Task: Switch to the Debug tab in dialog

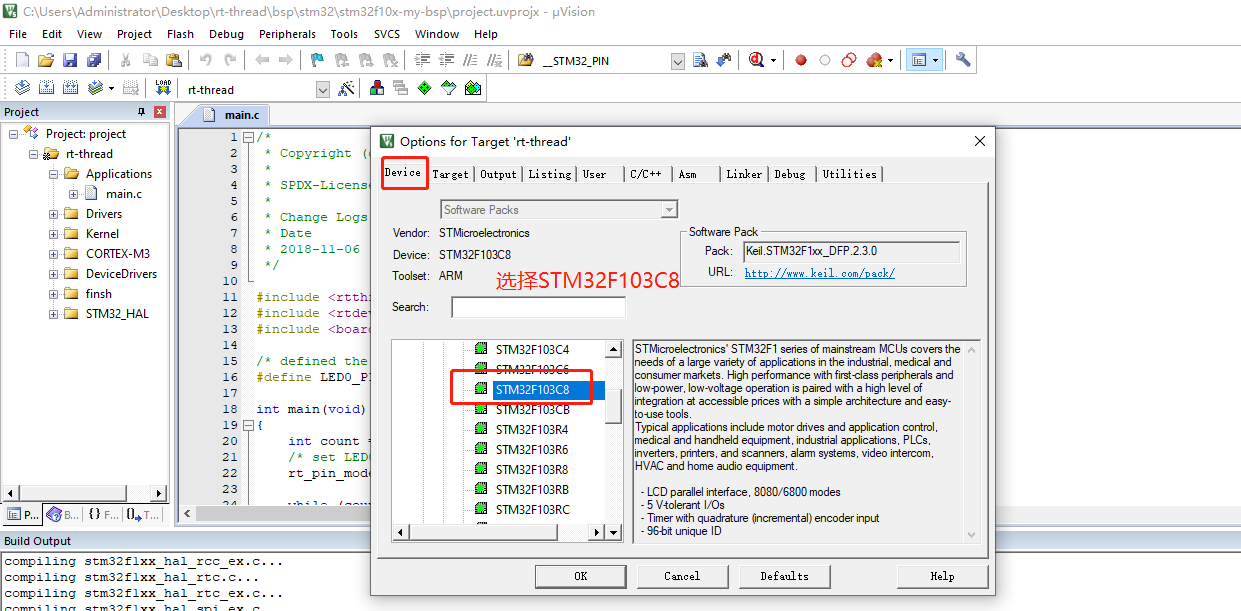Action: pos(790,174)
